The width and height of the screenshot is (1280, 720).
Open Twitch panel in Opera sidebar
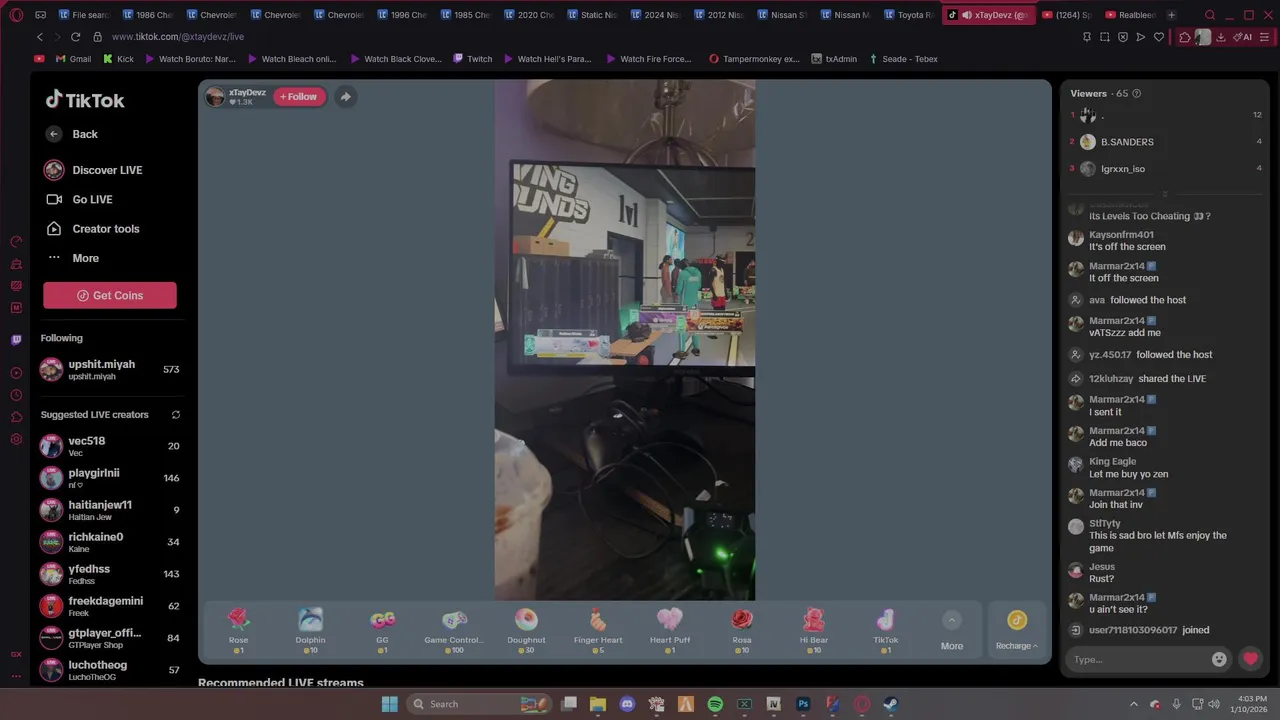pyautogui.click(x=16, y=340)
